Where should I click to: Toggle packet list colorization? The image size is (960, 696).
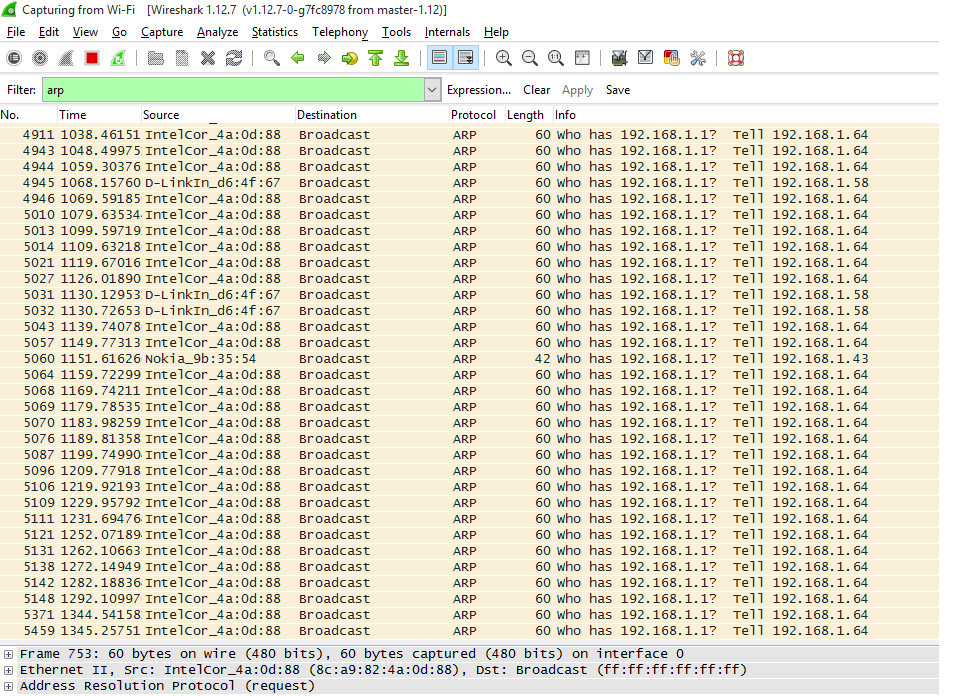click(x=439, y=58)
